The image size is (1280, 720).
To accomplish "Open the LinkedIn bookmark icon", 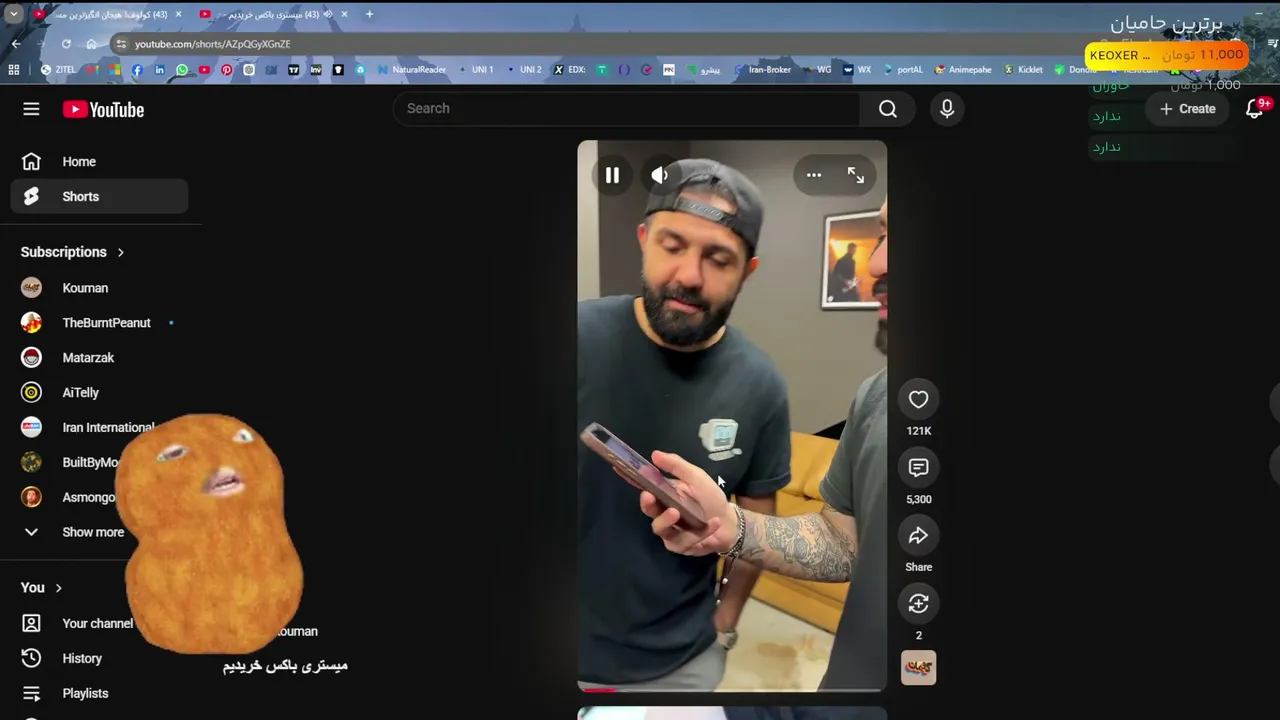I will click(159, 70).
